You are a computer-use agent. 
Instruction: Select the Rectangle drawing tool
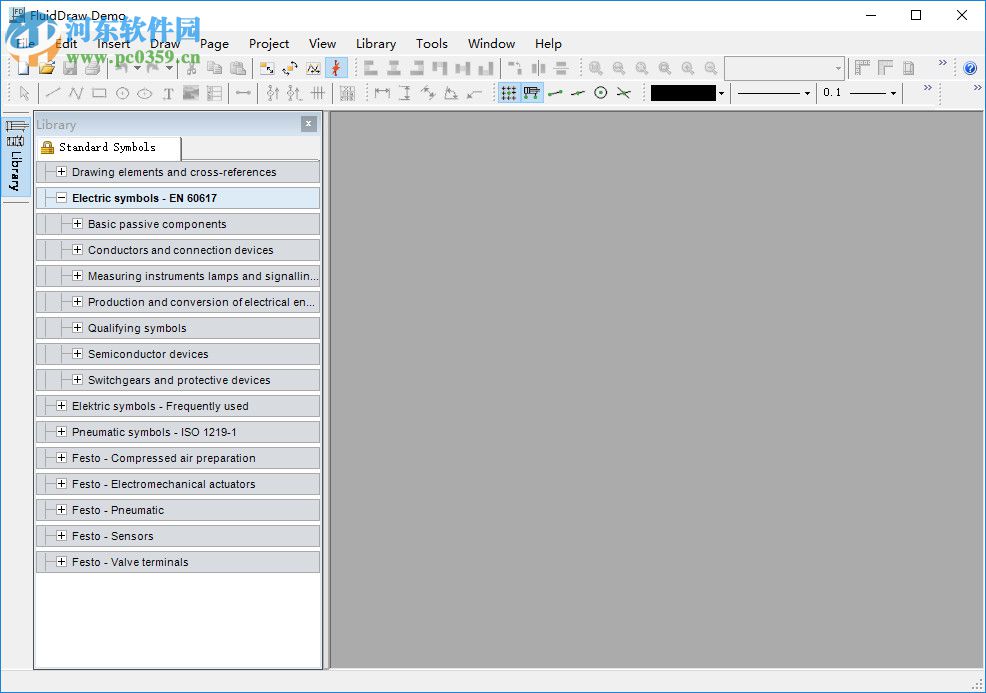99,92
